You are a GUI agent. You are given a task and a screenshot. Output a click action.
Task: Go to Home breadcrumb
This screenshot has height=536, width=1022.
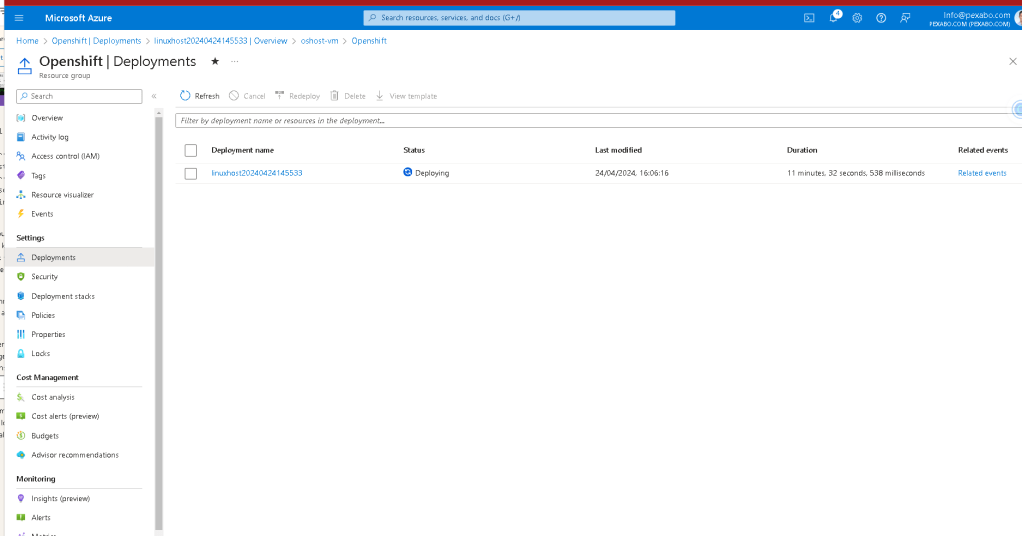(x=27, y=40)
